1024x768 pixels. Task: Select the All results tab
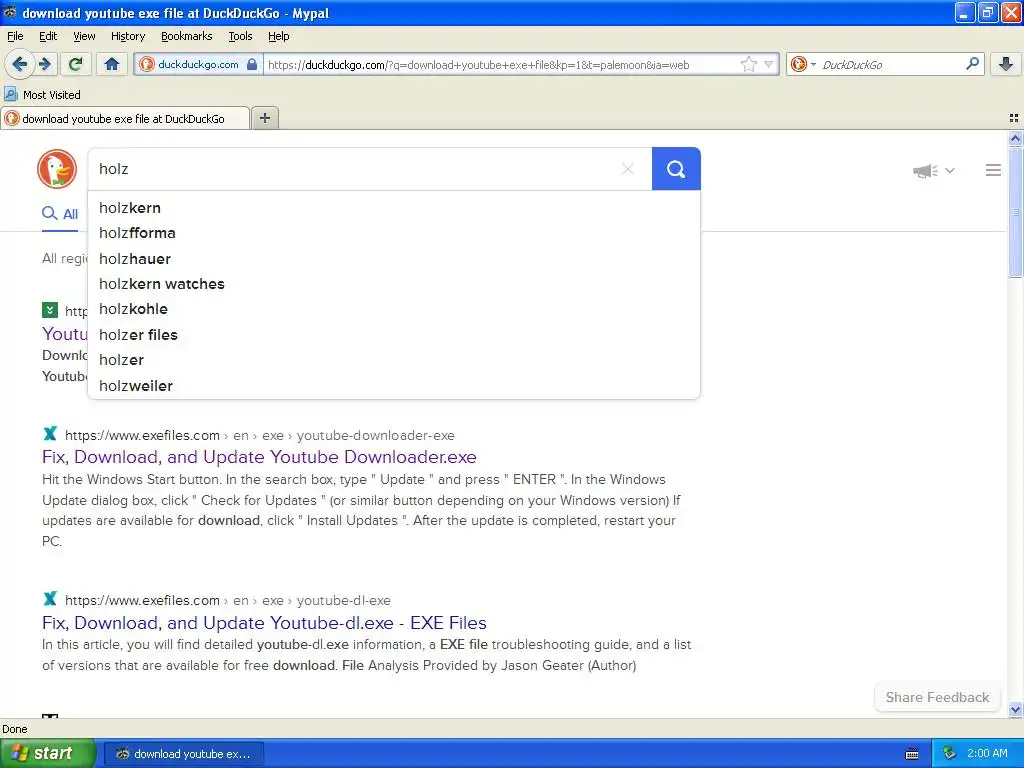pos(60,214)
